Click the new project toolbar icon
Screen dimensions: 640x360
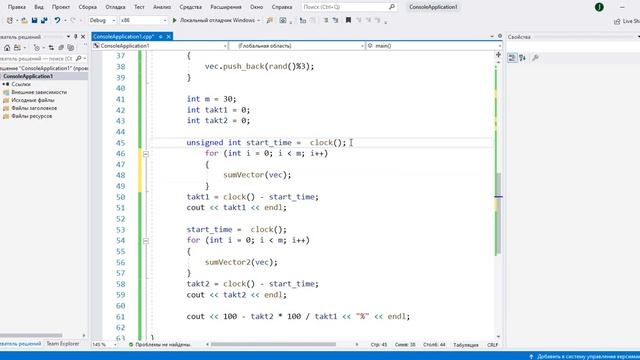pos(10,20)
